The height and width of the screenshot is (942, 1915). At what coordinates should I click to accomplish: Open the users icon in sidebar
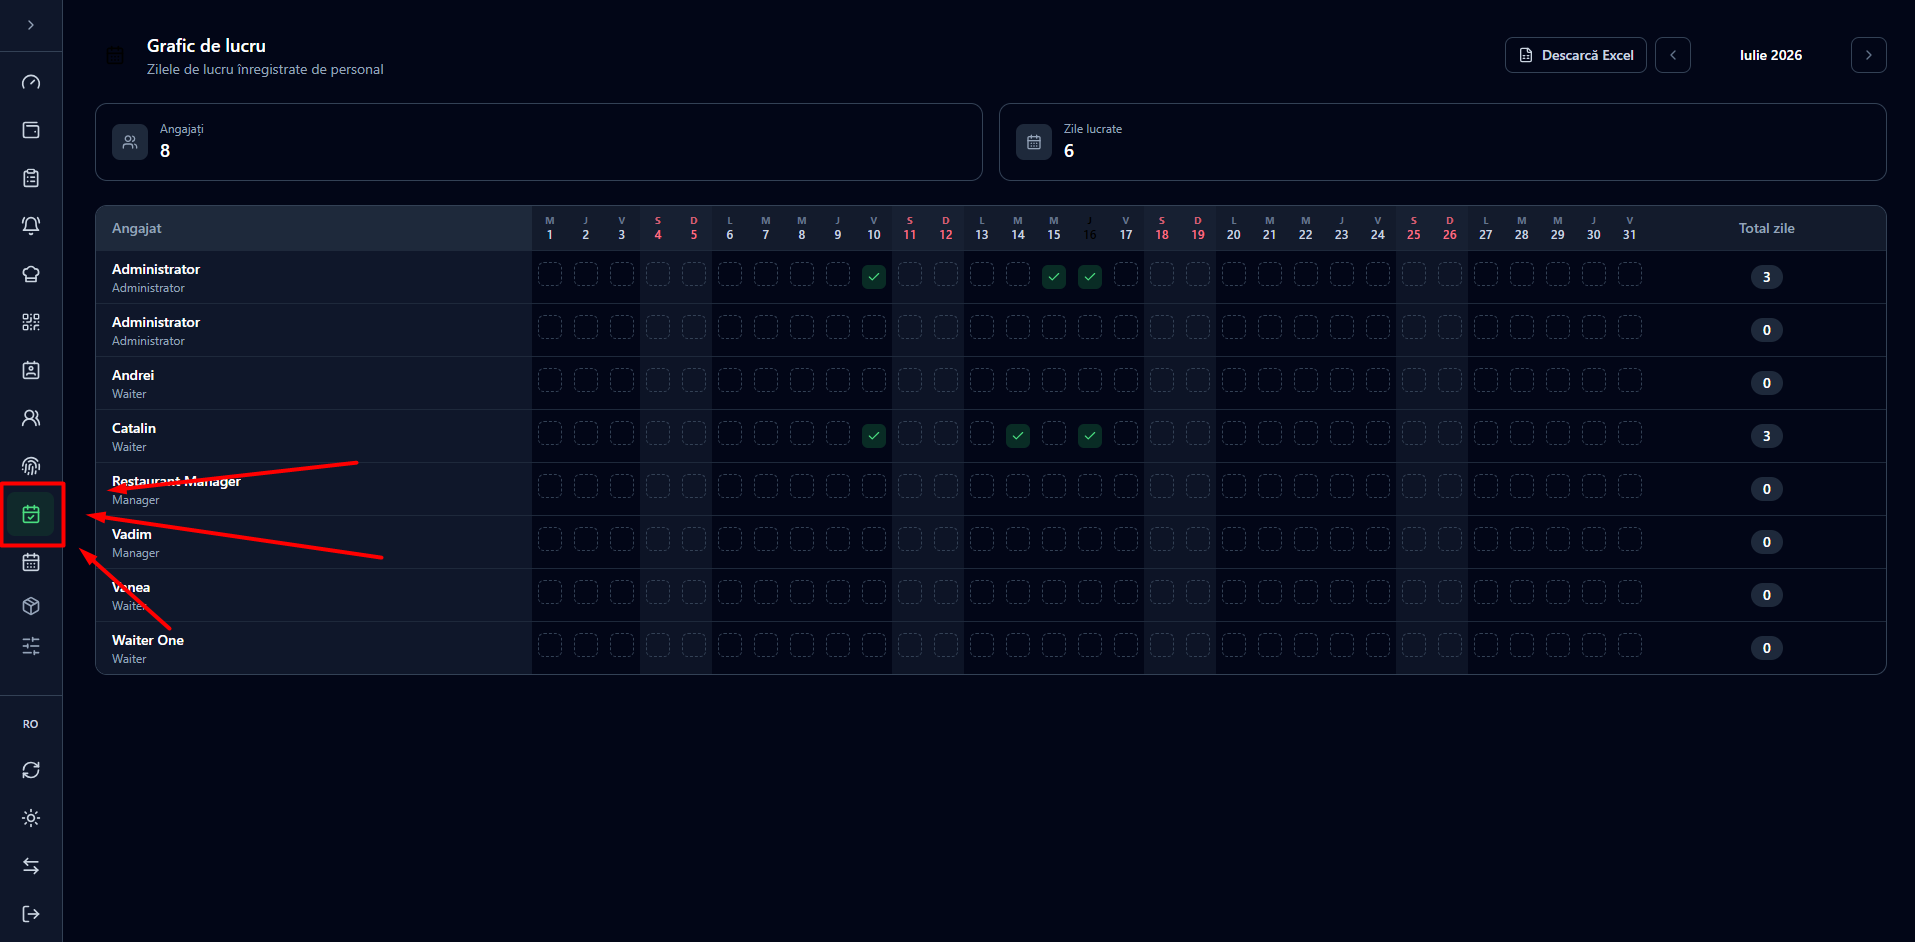pyautogui.click(x=31, y=418)
